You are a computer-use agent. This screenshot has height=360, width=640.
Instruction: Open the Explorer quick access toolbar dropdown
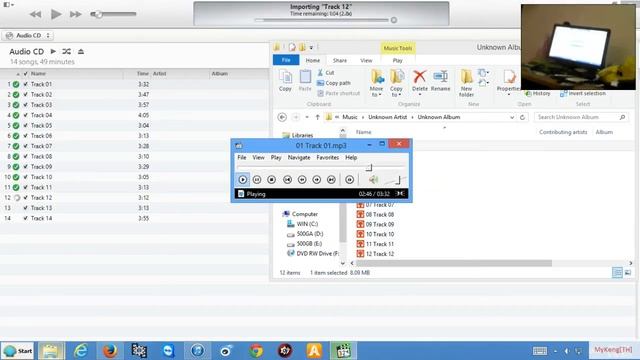(311, 48)
